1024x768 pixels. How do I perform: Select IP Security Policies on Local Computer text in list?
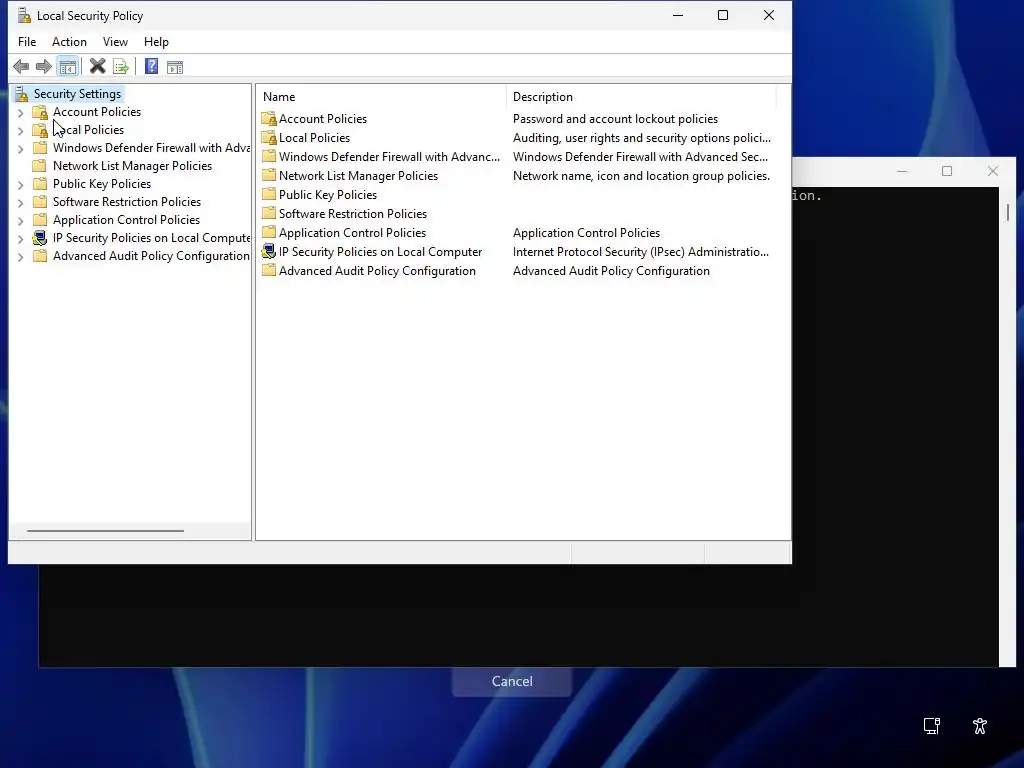pyautogui.click(x=381, y=251)
